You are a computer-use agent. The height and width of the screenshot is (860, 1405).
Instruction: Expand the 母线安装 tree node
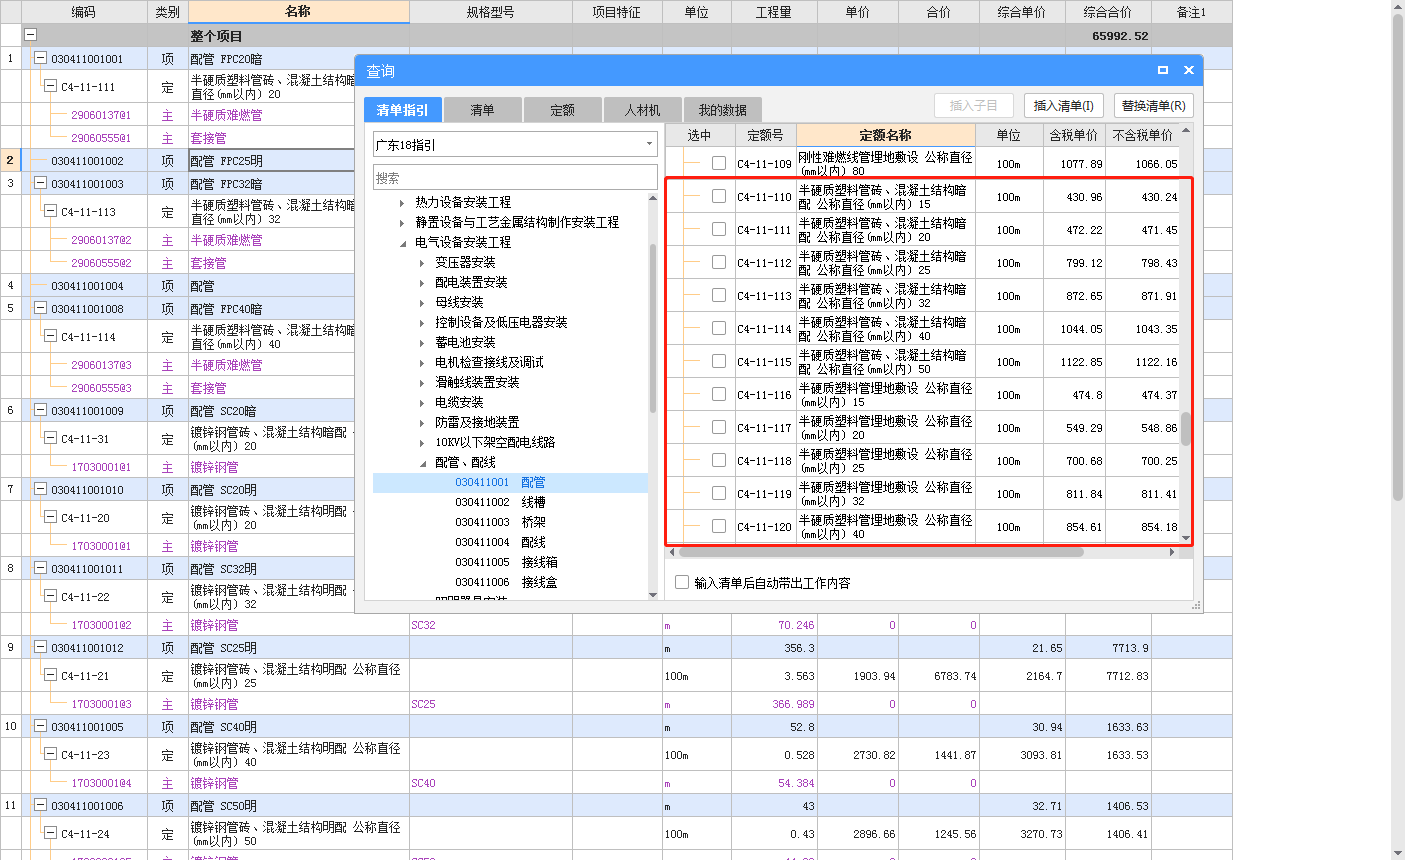(x=423, y=302)
